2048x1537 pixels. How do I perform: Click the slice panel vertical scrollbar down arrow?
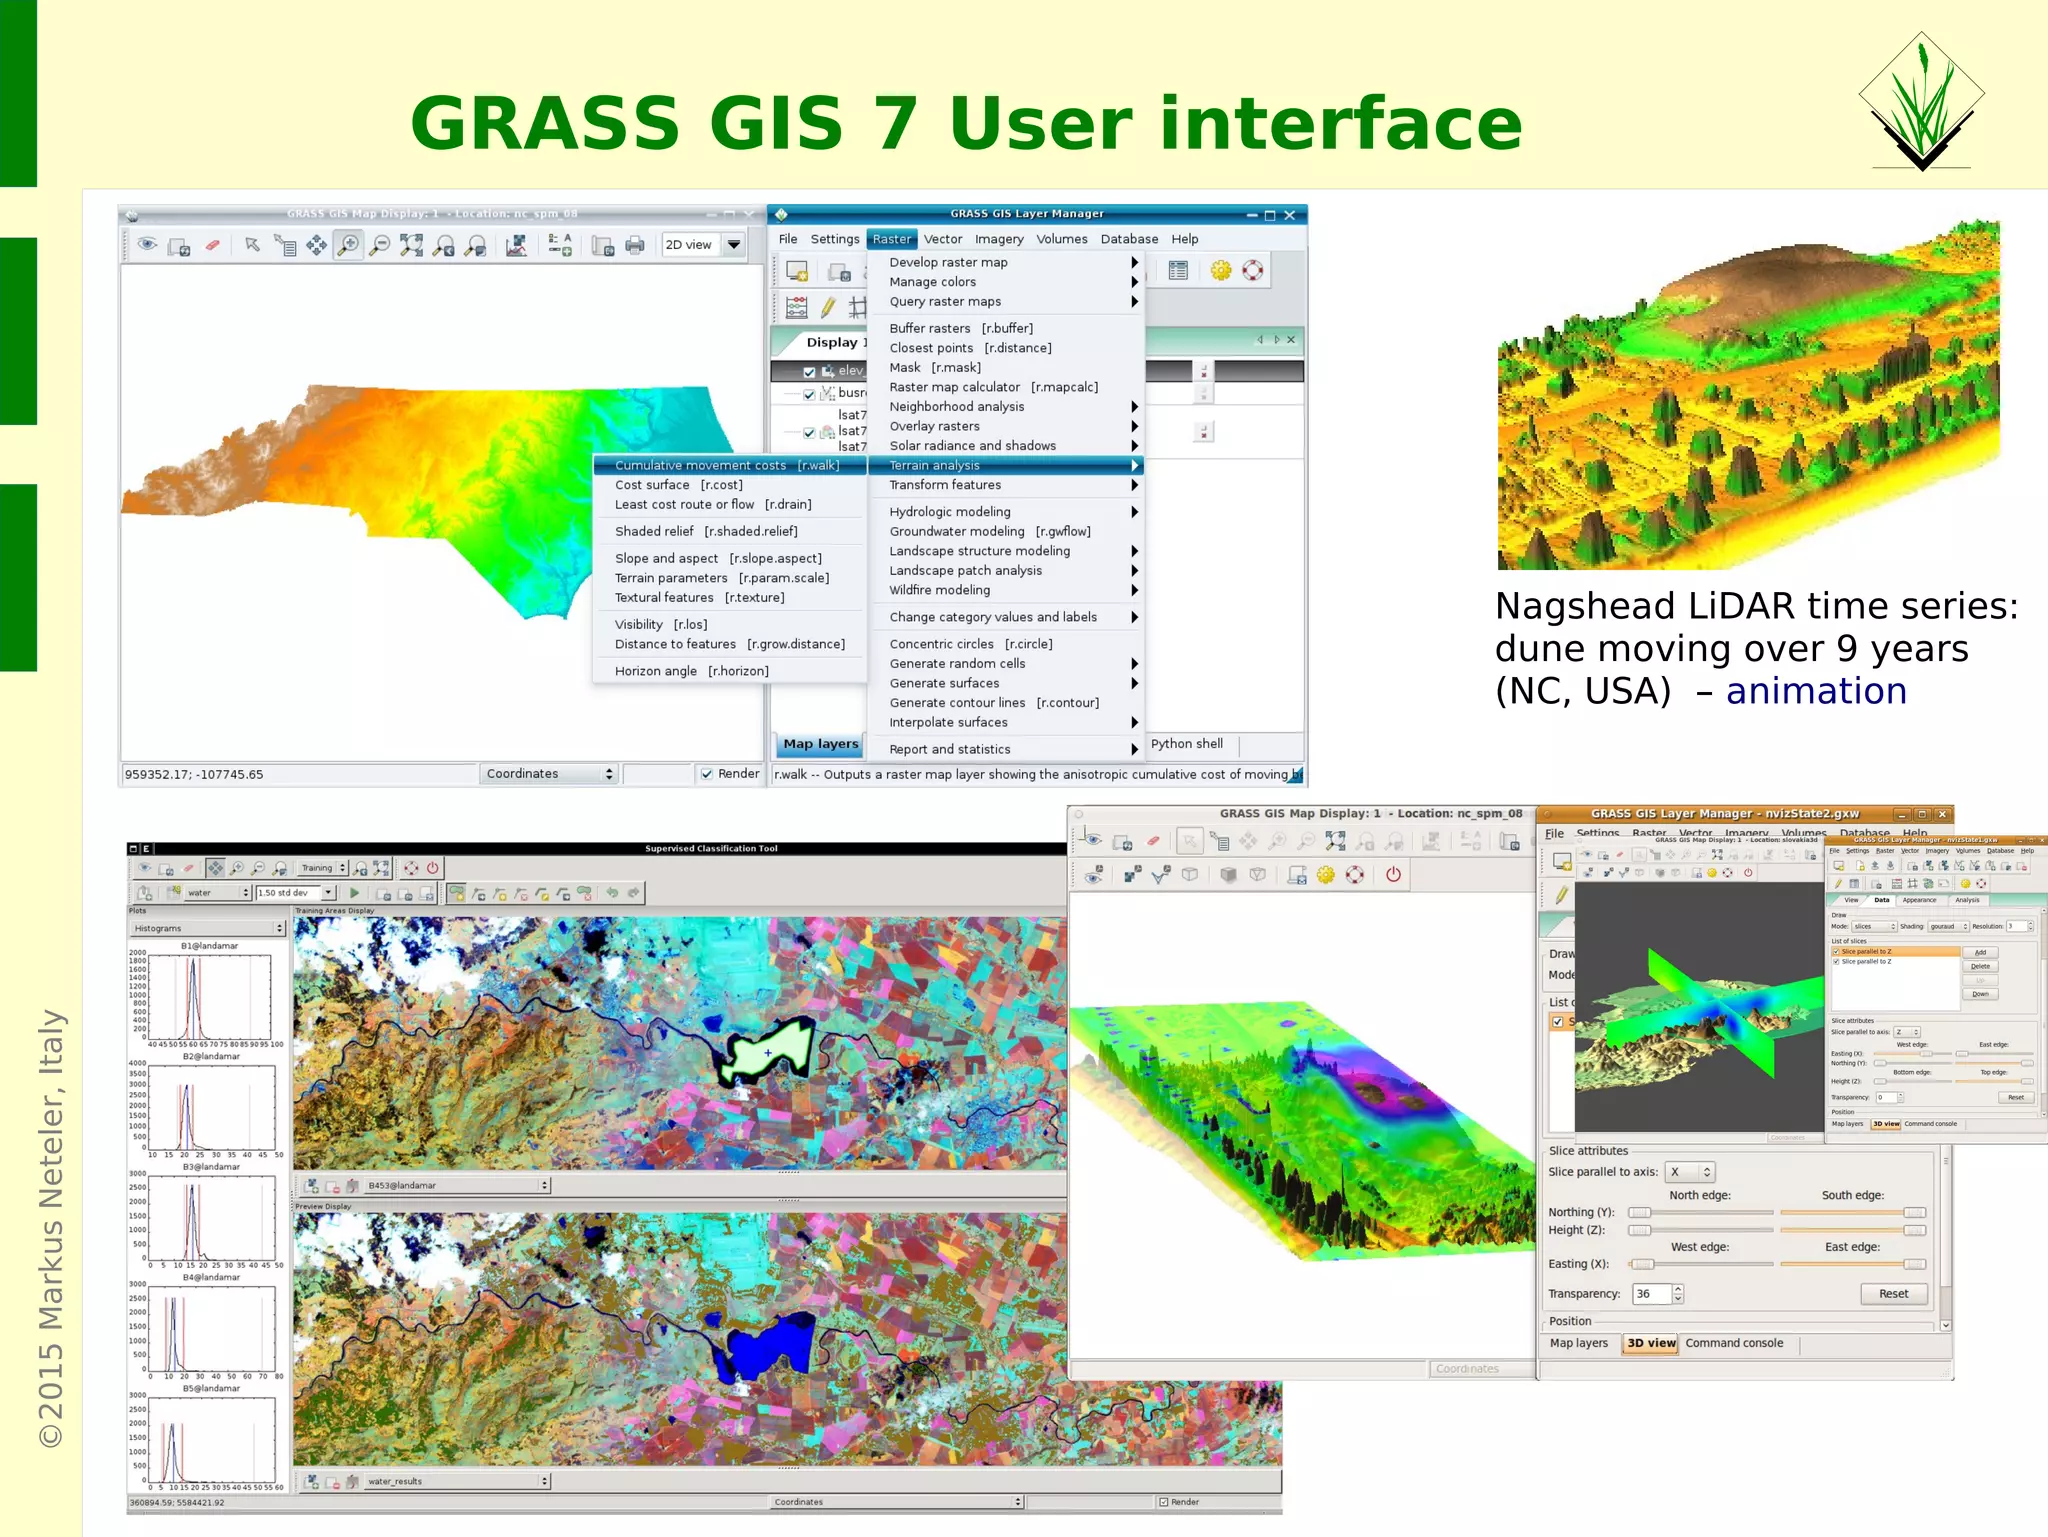(x=1945, y=1325)
